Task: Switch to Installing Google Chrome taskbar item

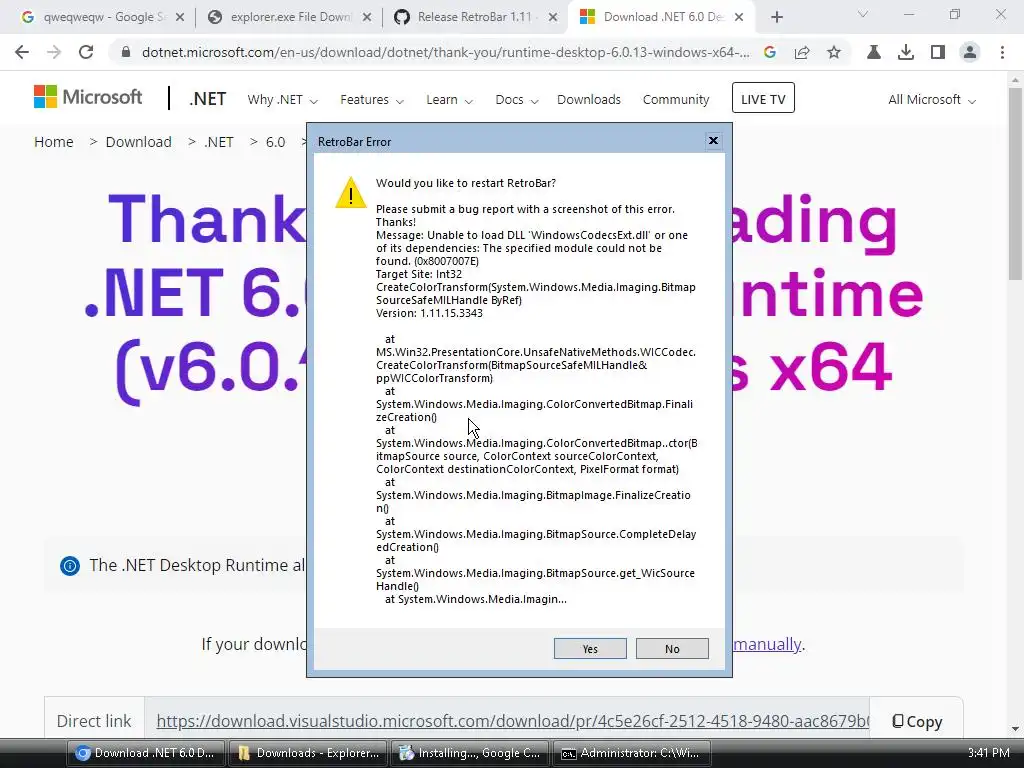Action: coord(470,753)
